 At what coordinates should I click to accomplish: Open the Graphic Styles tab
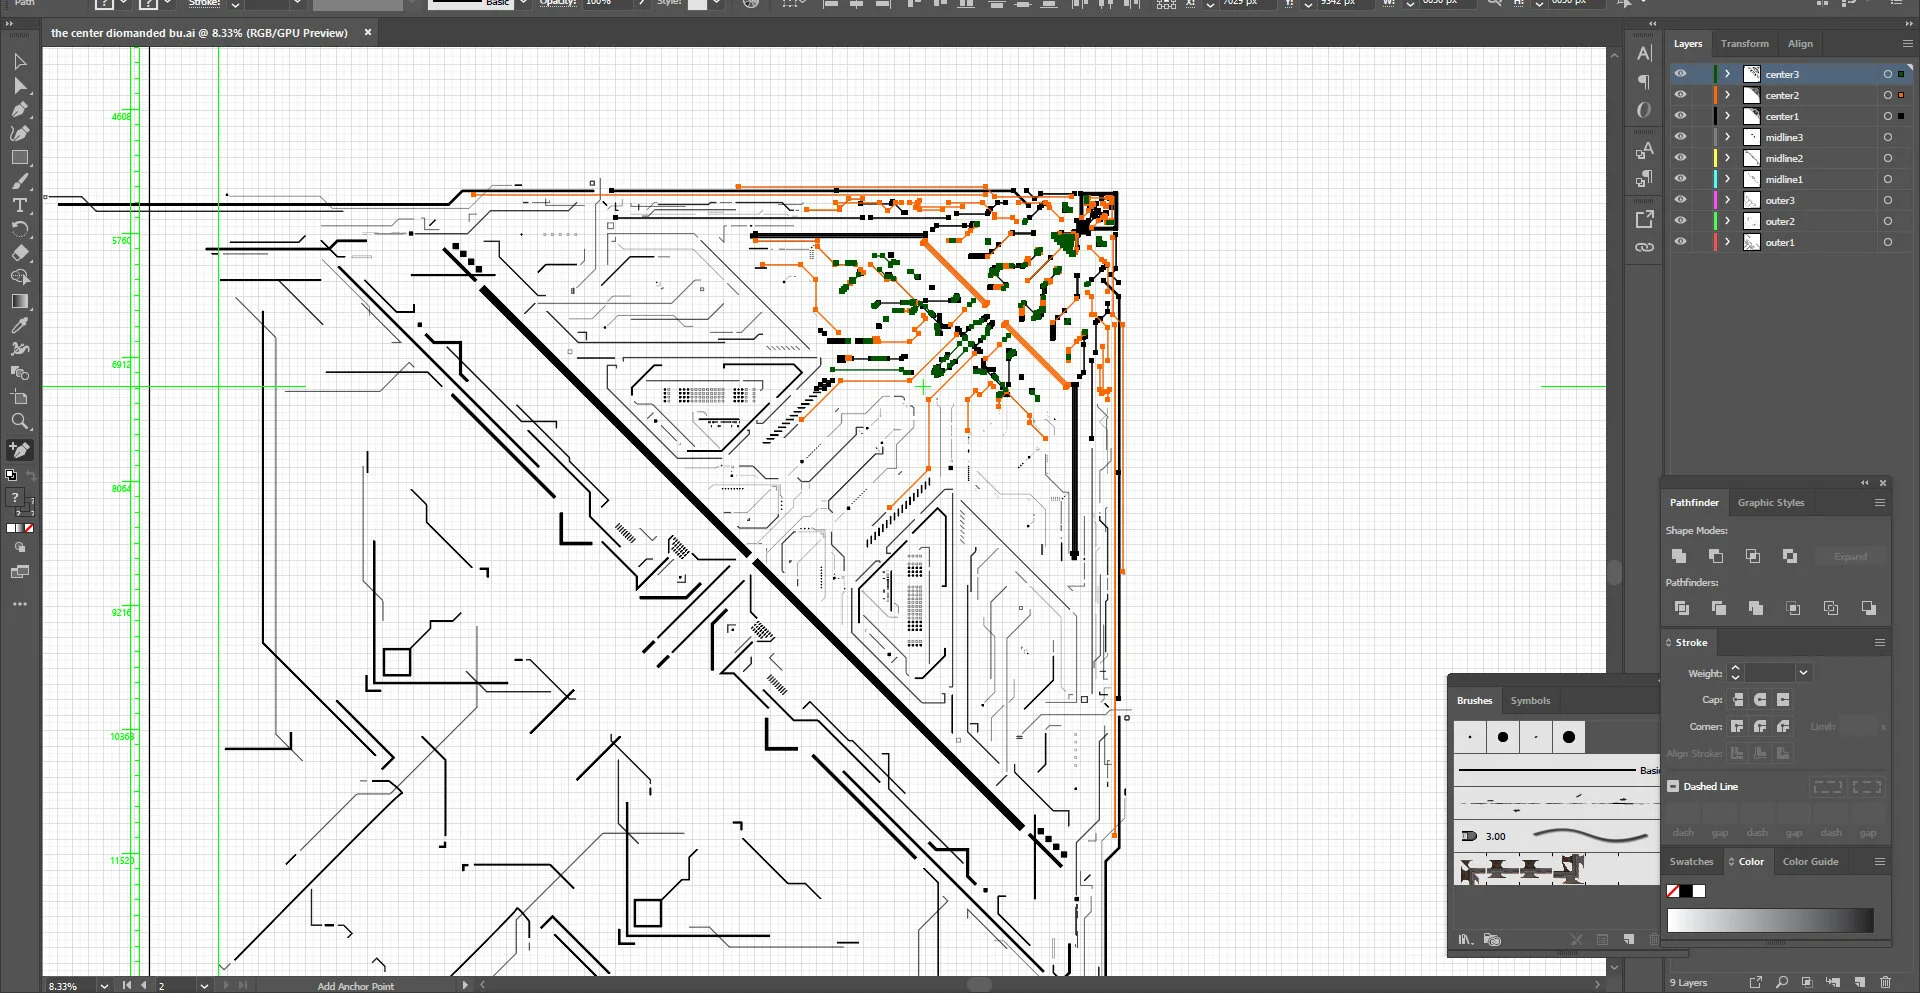pos(1770,503)
